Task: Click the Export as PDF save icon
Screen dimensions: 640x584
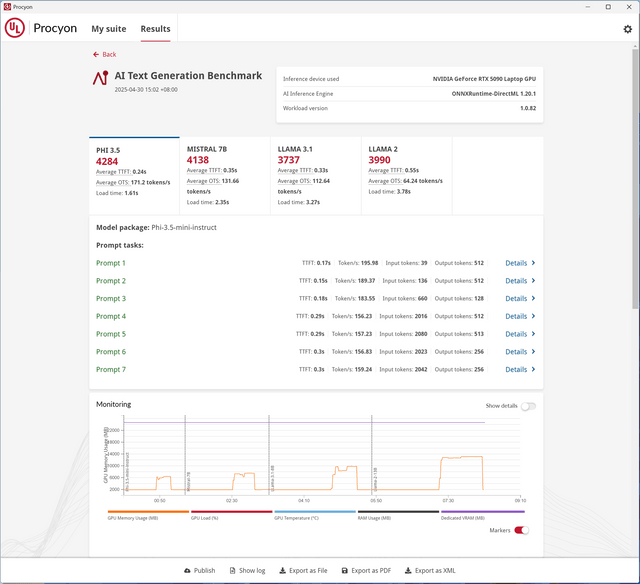Action: tap(344, 571)
